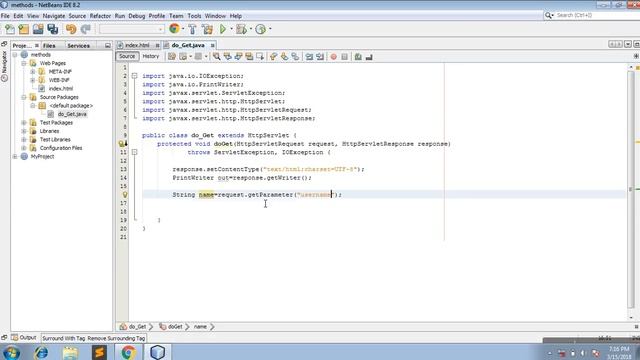The image size is (640, 360).
Task: Click Stop Macro Recording icon
Action: click(344, 57)
